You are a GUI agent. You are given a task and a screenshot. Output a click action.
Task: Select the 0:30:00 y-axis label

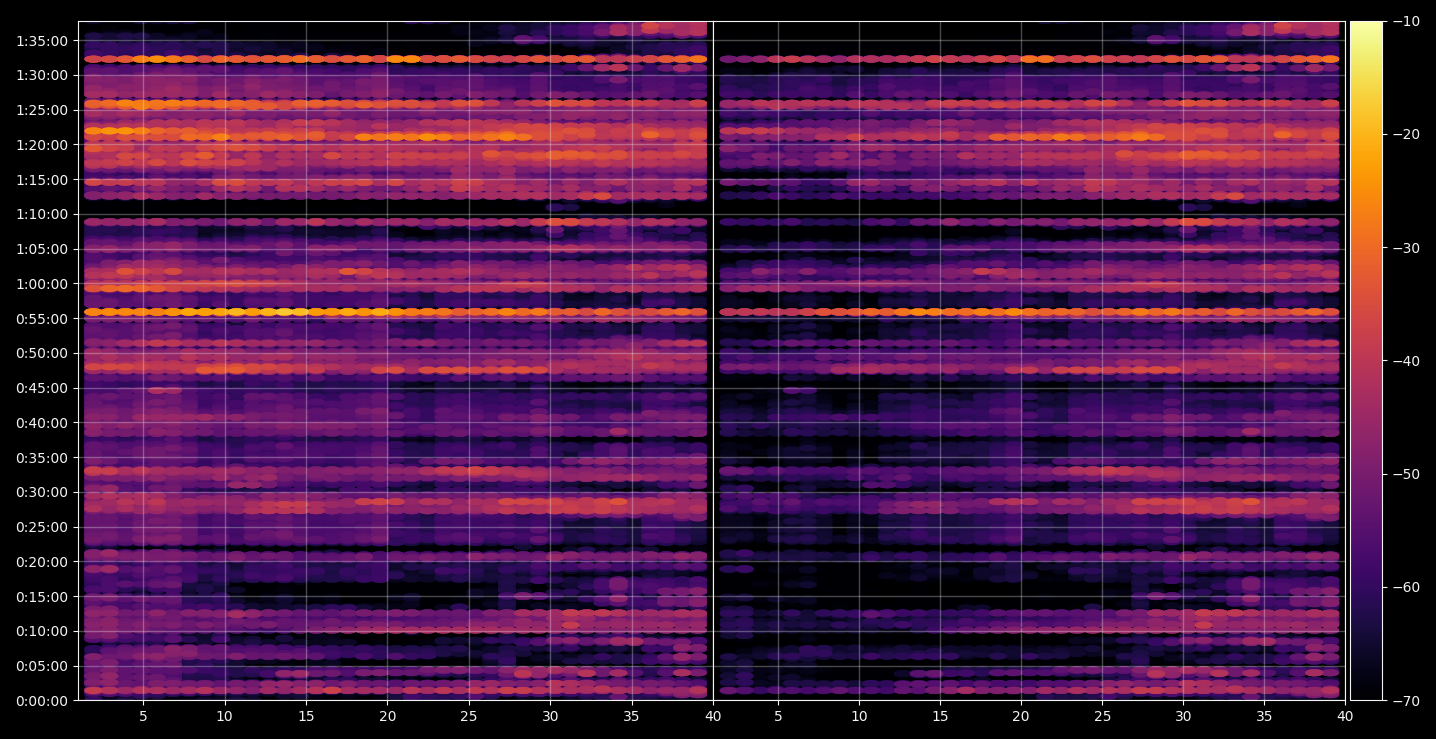click(x=42, y=492)
